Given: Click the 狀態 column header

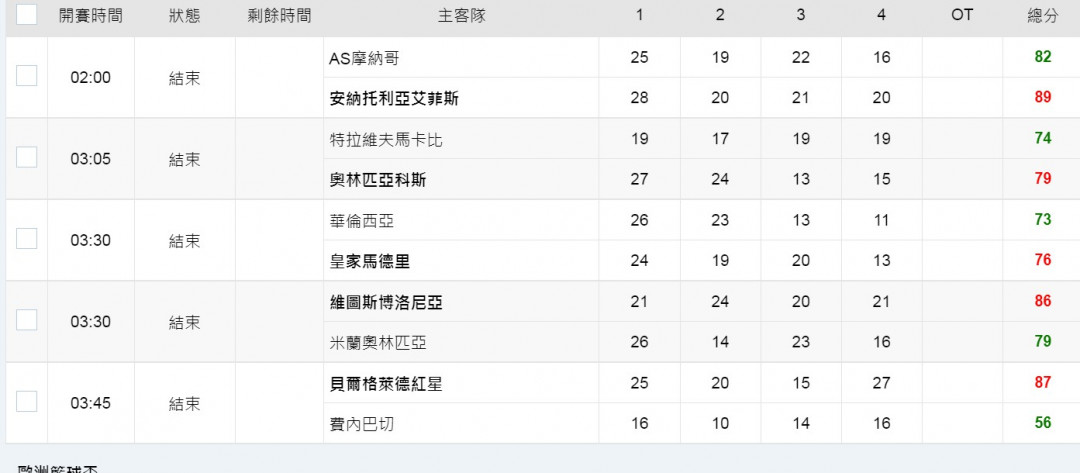Looking at the screenshot, I should 185,16.
